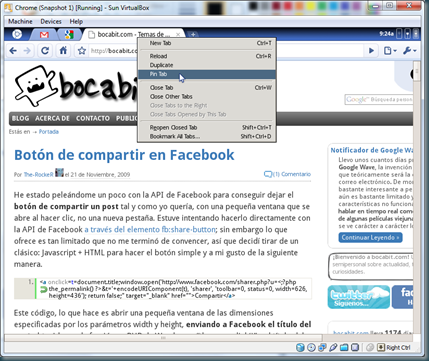
Task: Go back with the browser back arrow
Action: [13, 51]
